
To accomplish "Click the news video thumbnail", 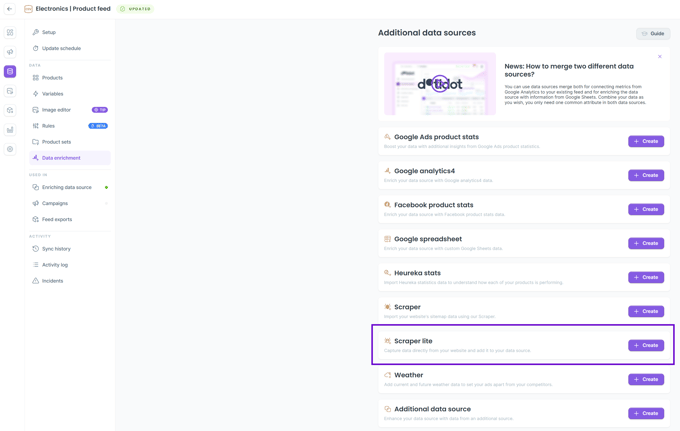I will pos(440,84).
